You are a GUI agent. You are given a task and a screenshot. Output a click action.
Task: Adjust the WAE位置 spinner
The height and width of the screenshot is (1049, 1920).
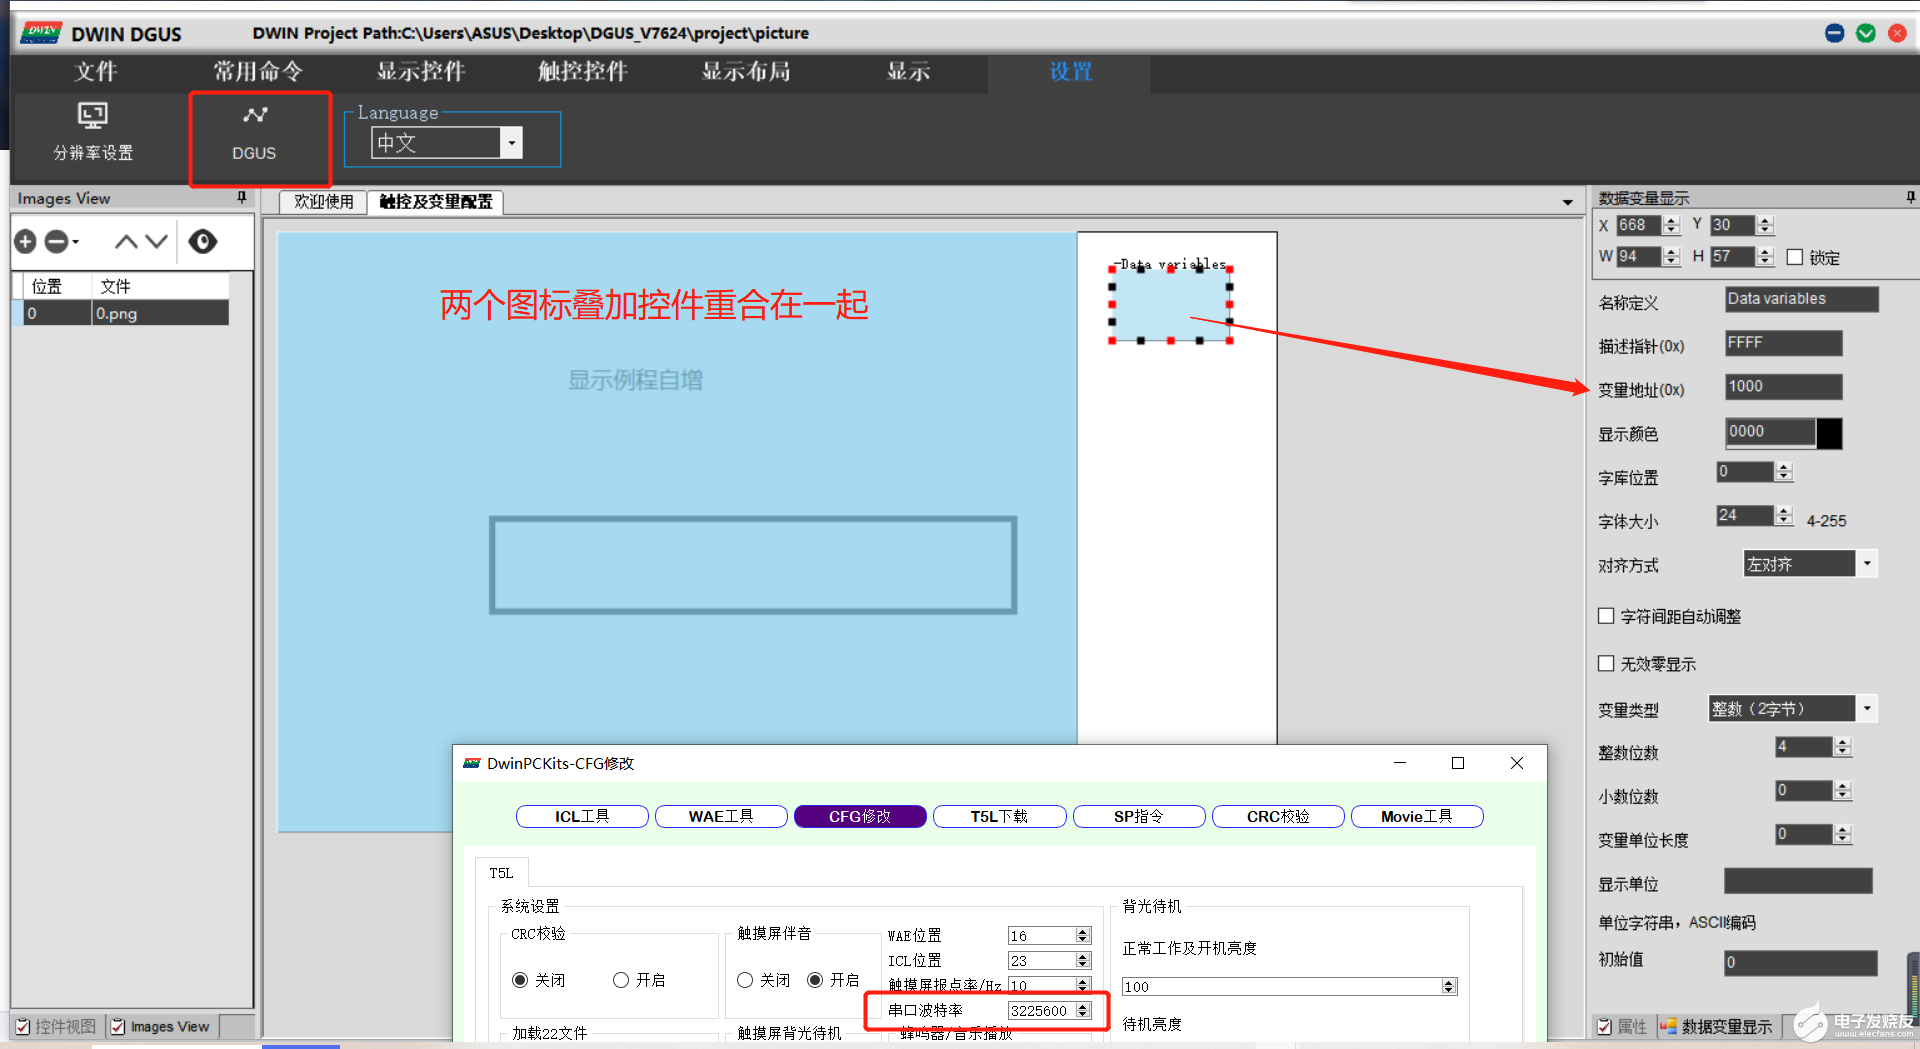tap(1082, 936)
